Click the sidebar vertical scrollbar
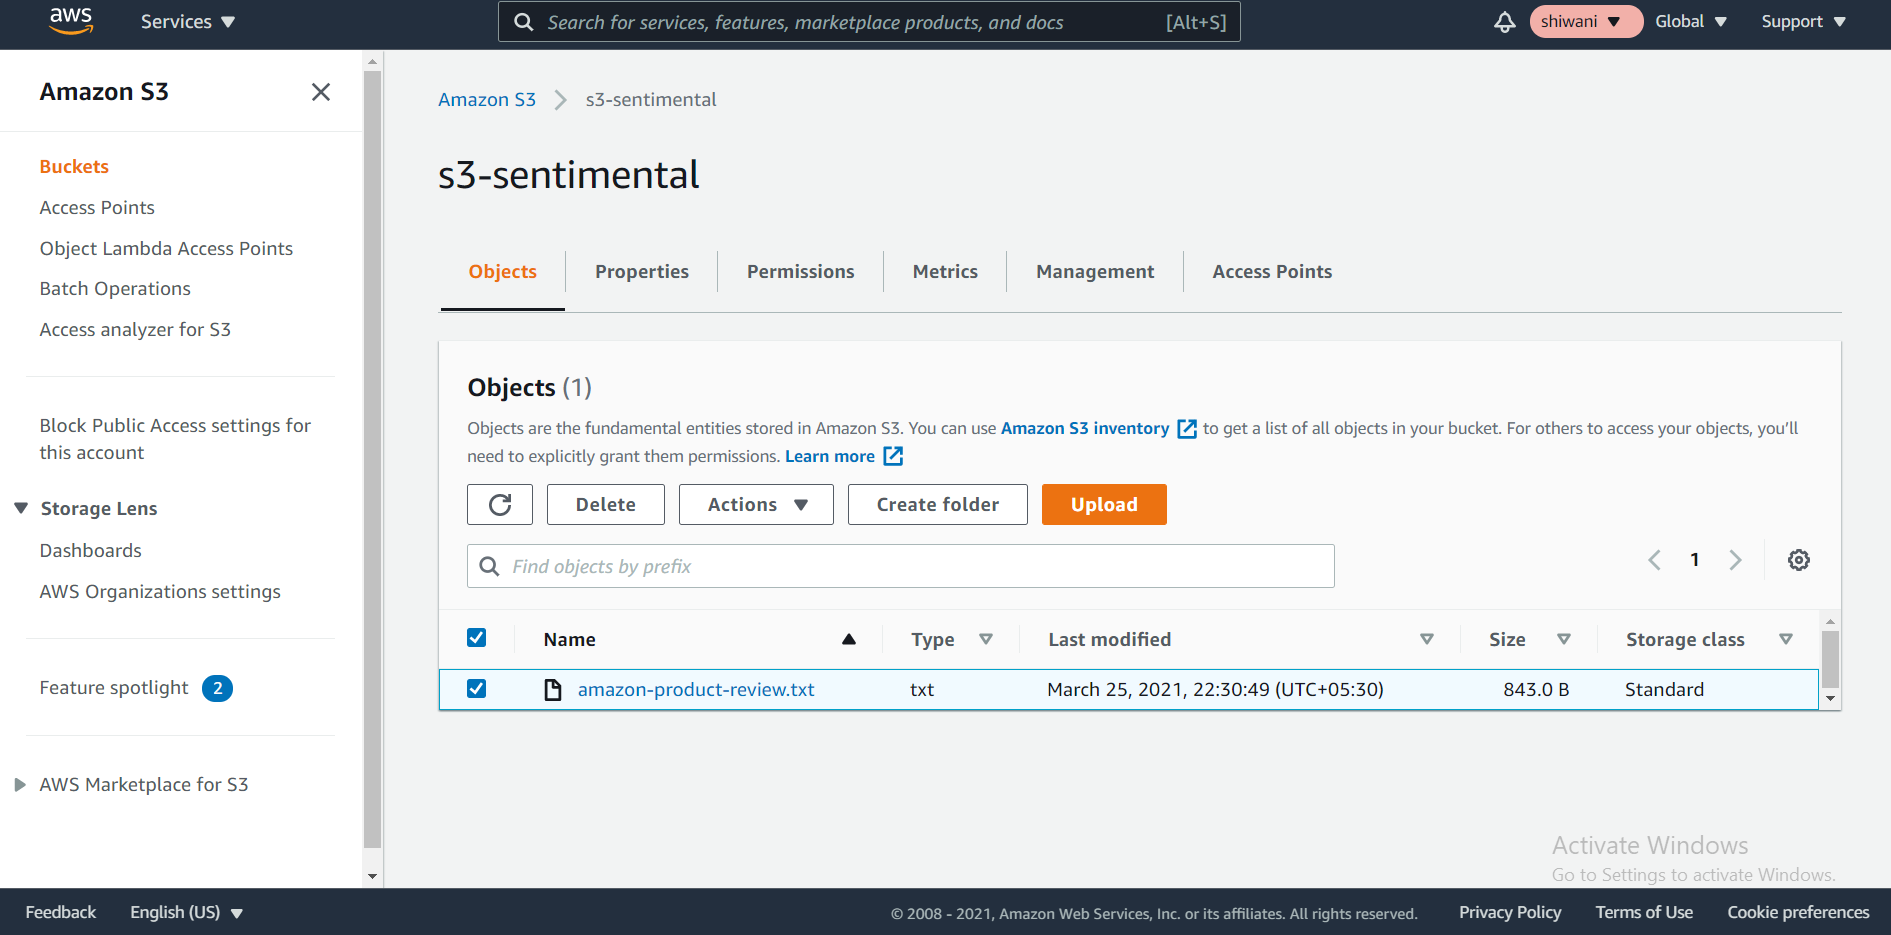Screen dimensions: 1891x935 coord(372,459)
